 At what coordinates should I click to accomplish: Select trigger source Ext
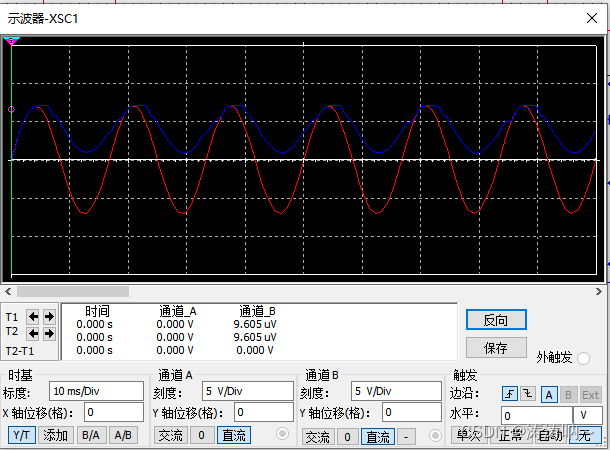tap(590, 395)
